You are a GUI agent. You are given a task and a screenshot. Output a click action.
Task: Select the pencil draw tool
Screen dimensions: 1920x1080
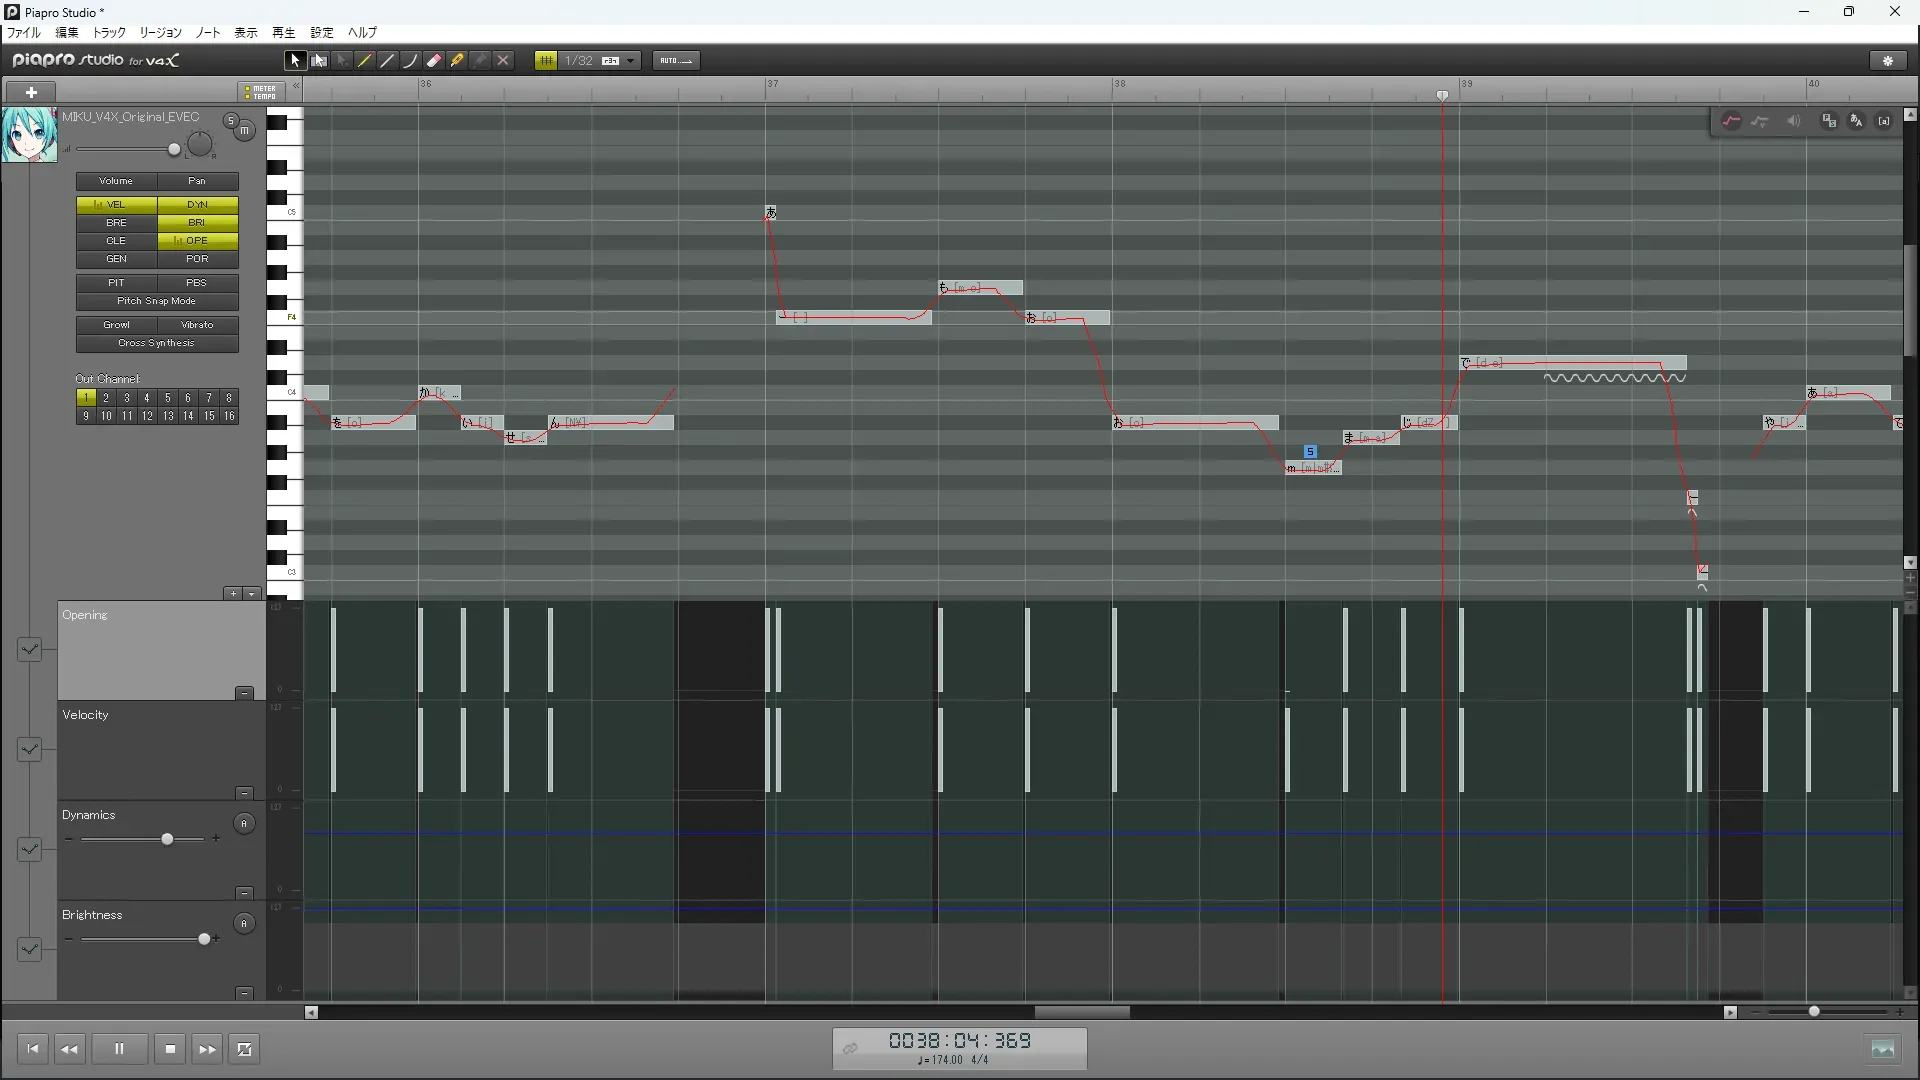(x=365, y=61)
